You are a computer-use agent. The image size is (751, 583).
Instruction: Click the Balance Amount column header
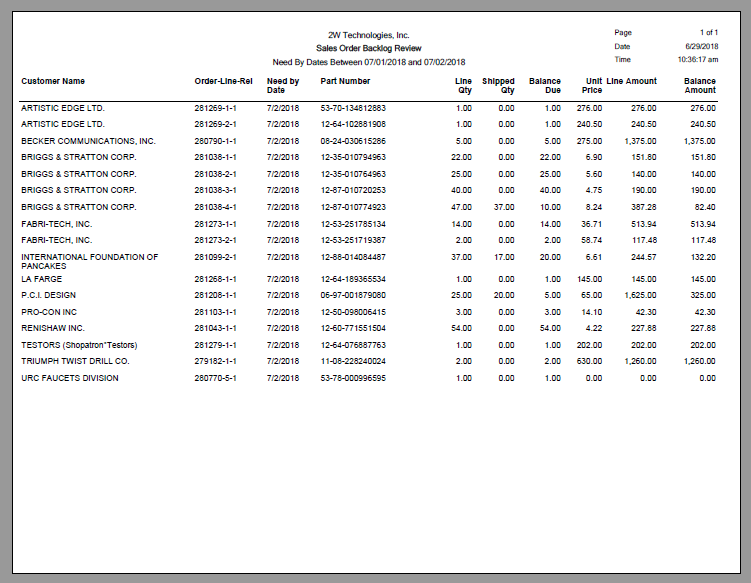click(x=700, y=86)
